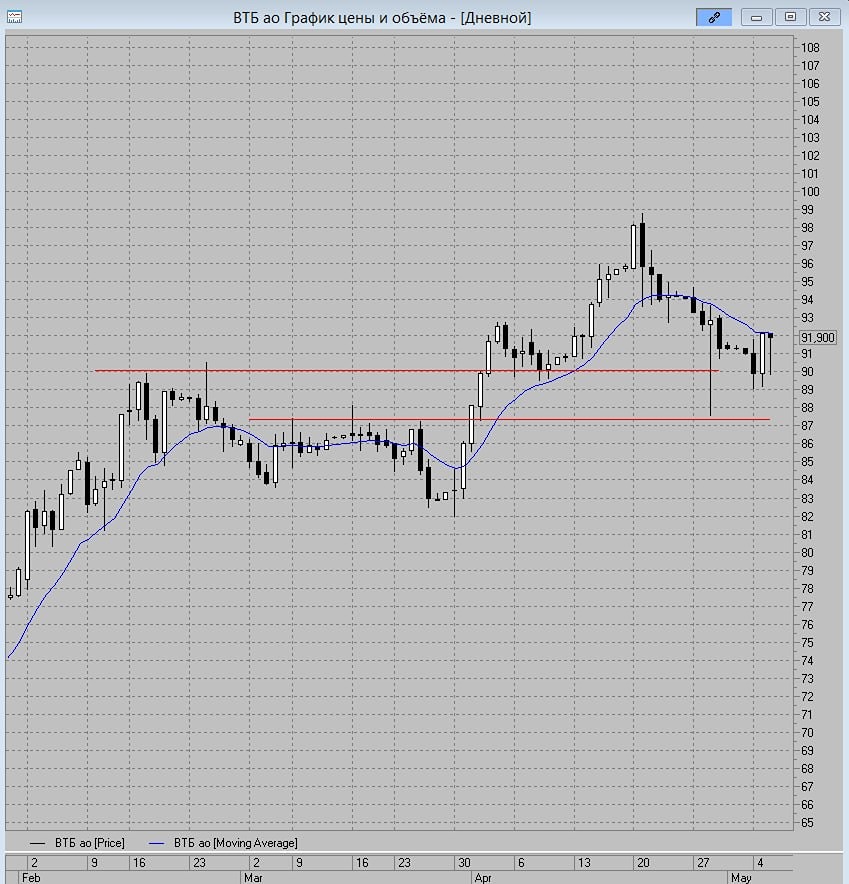This screenshot has height=884, width=849.
Task: Click the date 16 under February on the time axis
Action: 139,863
